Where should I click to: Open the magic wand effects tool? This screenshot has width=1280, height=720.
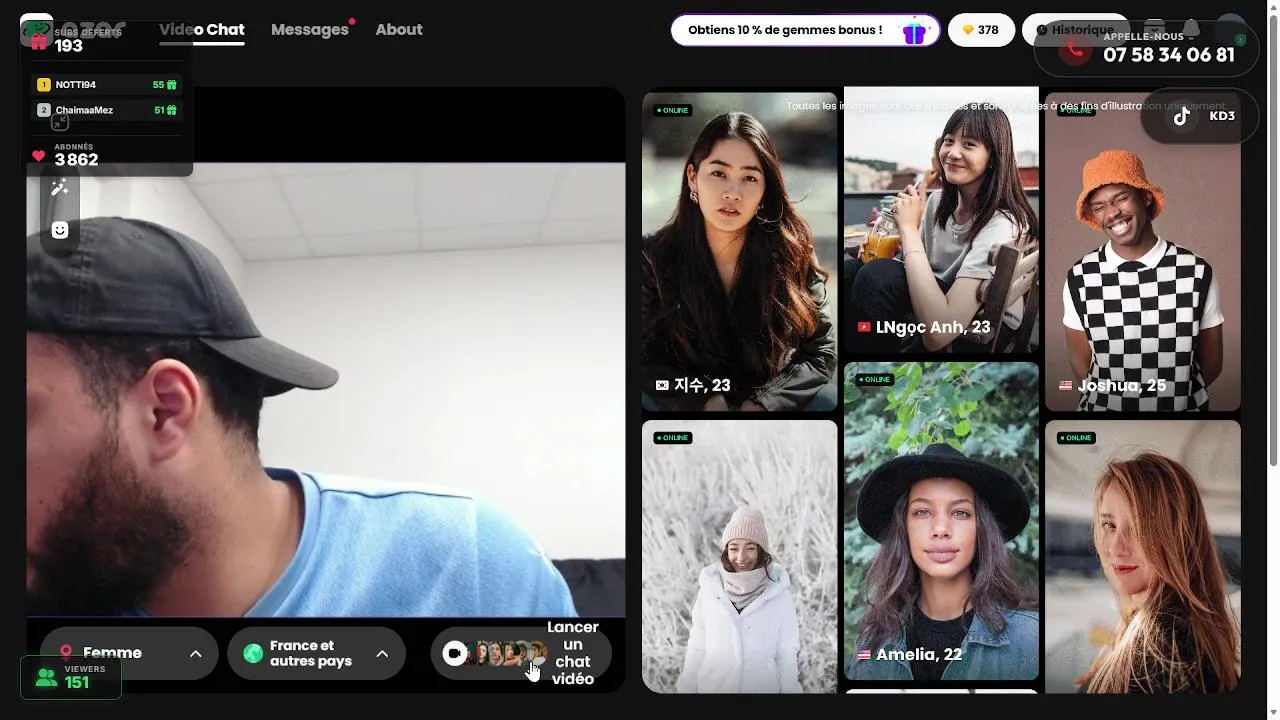coord(60,187)
